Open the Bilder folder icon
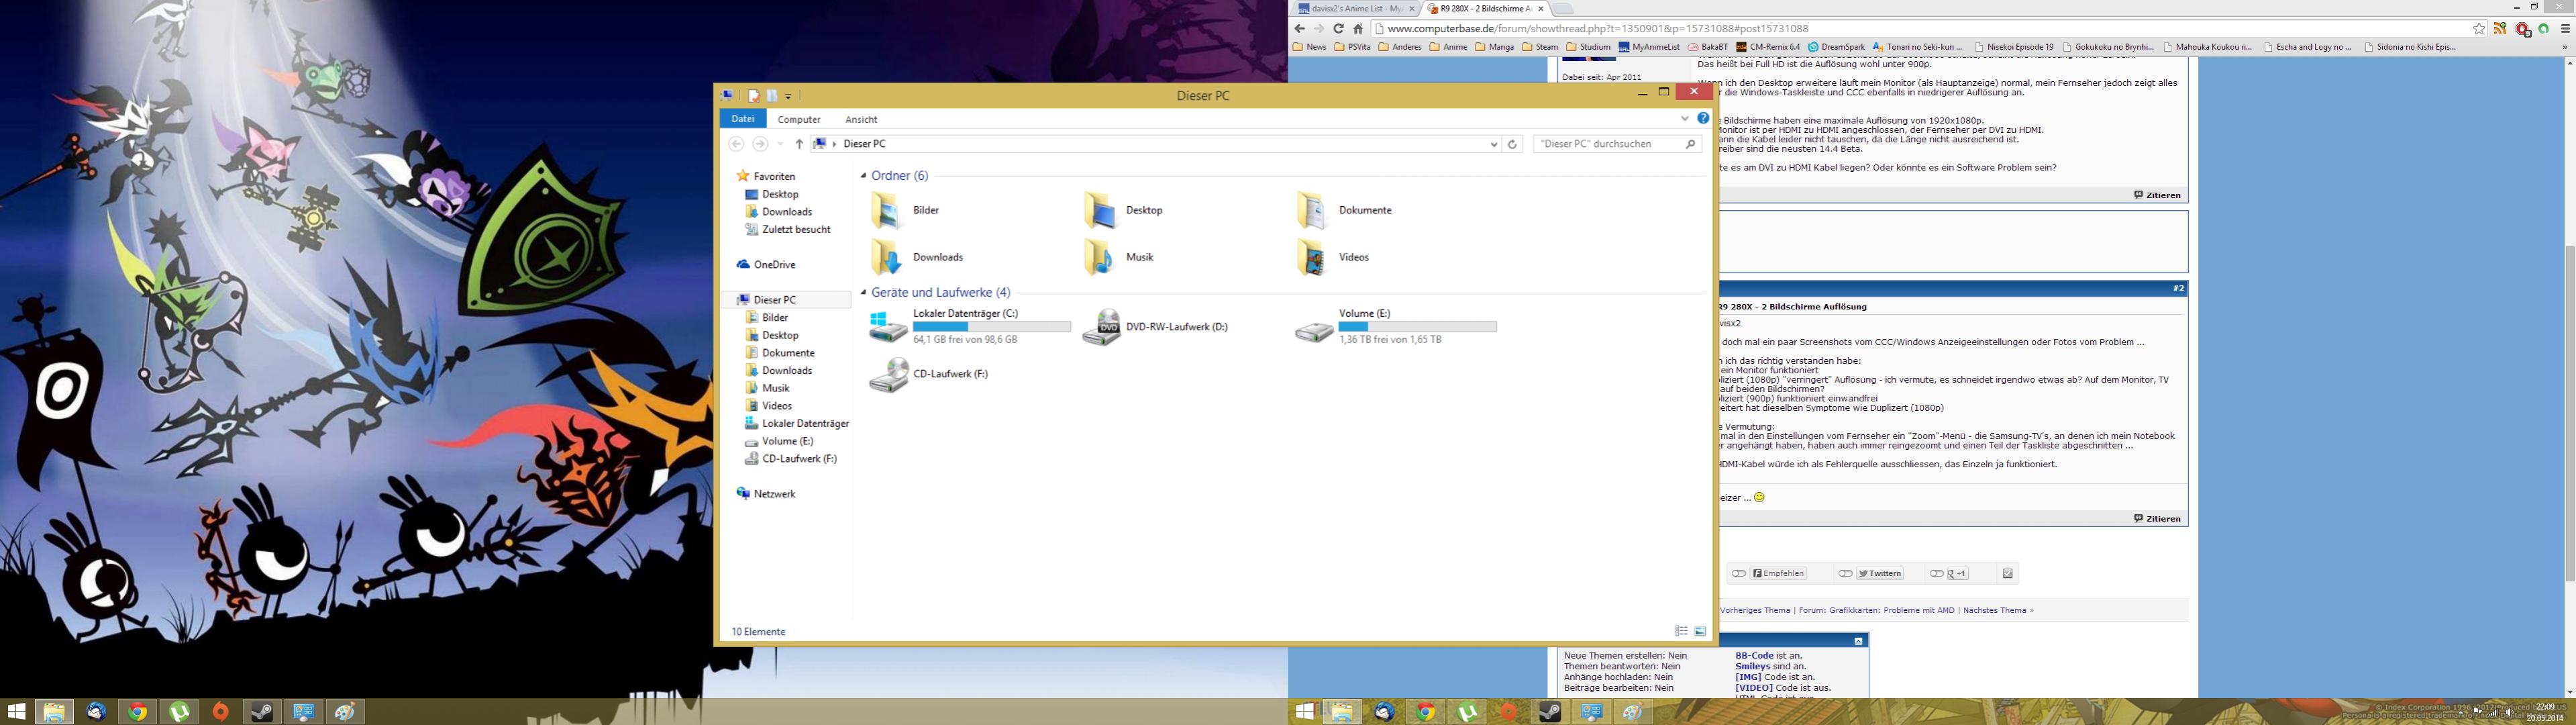The image size is (2576, 725). point(886,210)
